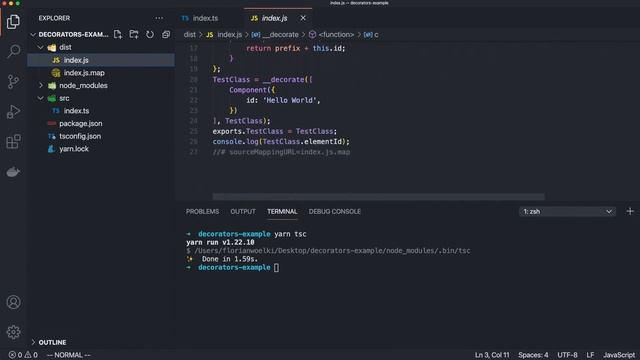640x360 pixels.
Task: Click the terminal prompt cursor
Action: 276,267
